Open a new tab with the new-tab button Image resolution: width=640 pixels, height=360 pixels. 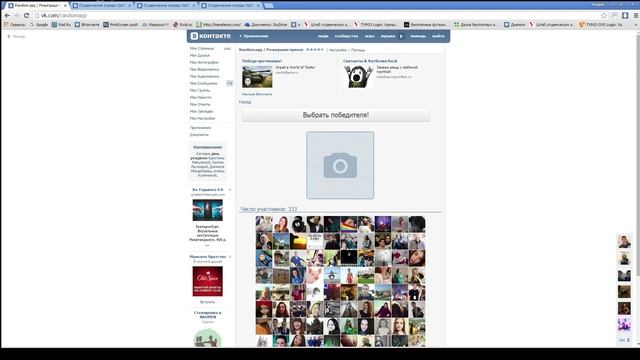[269, 6]
